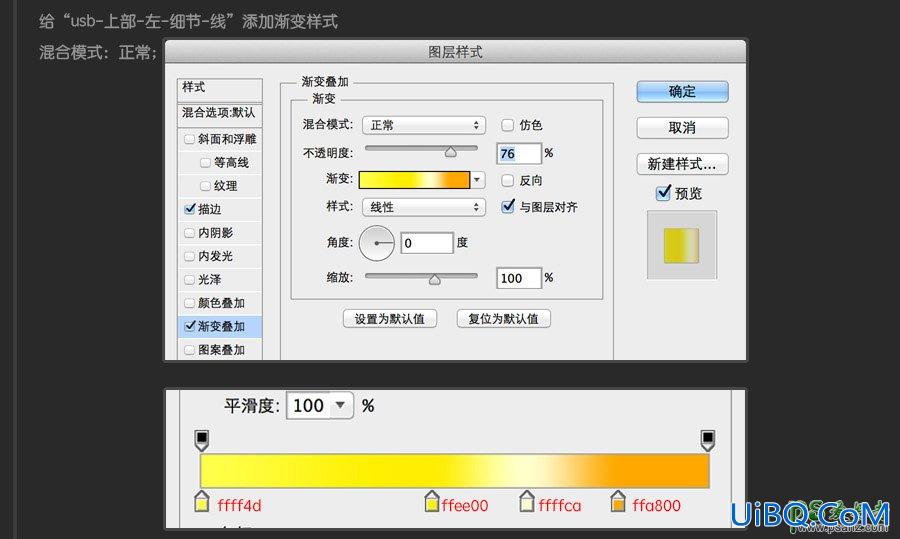Viewport: 900px width, 539px height.
Task: Click the 确定 OK button
Action: click(682, 92)
